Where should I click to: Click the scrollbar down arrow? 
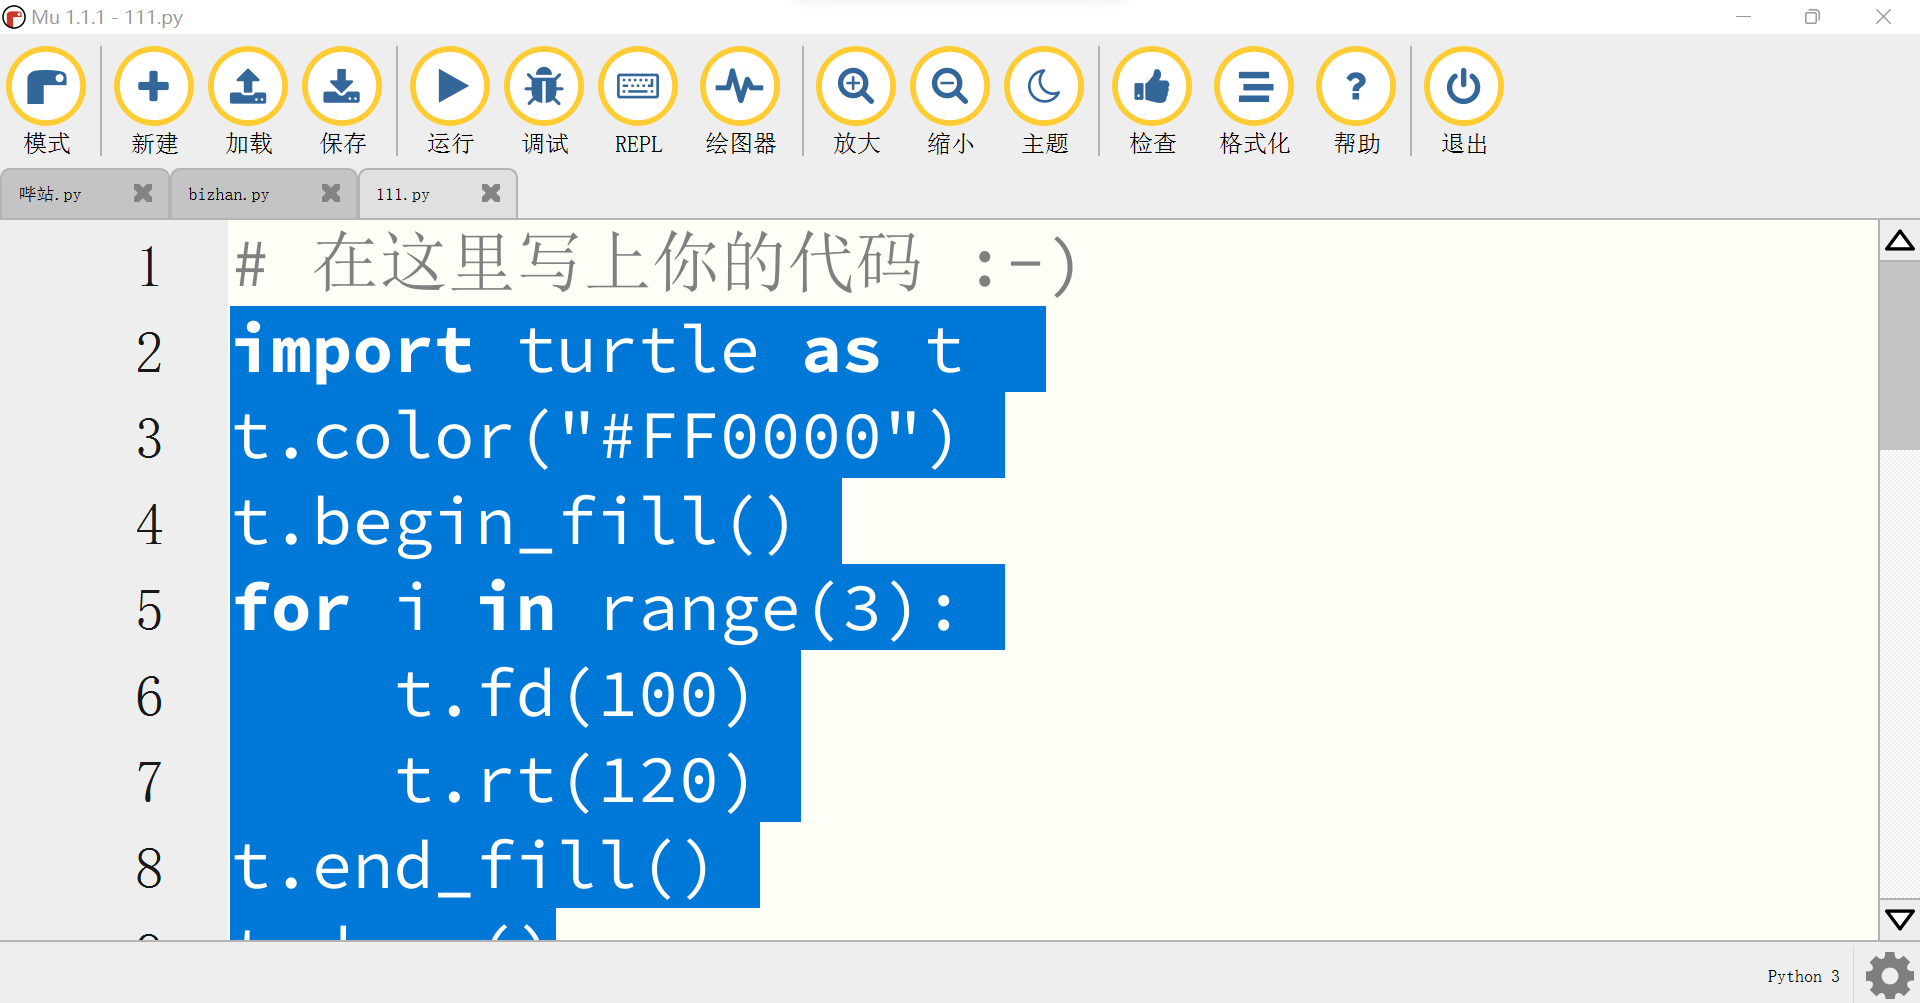[1900, 918]
